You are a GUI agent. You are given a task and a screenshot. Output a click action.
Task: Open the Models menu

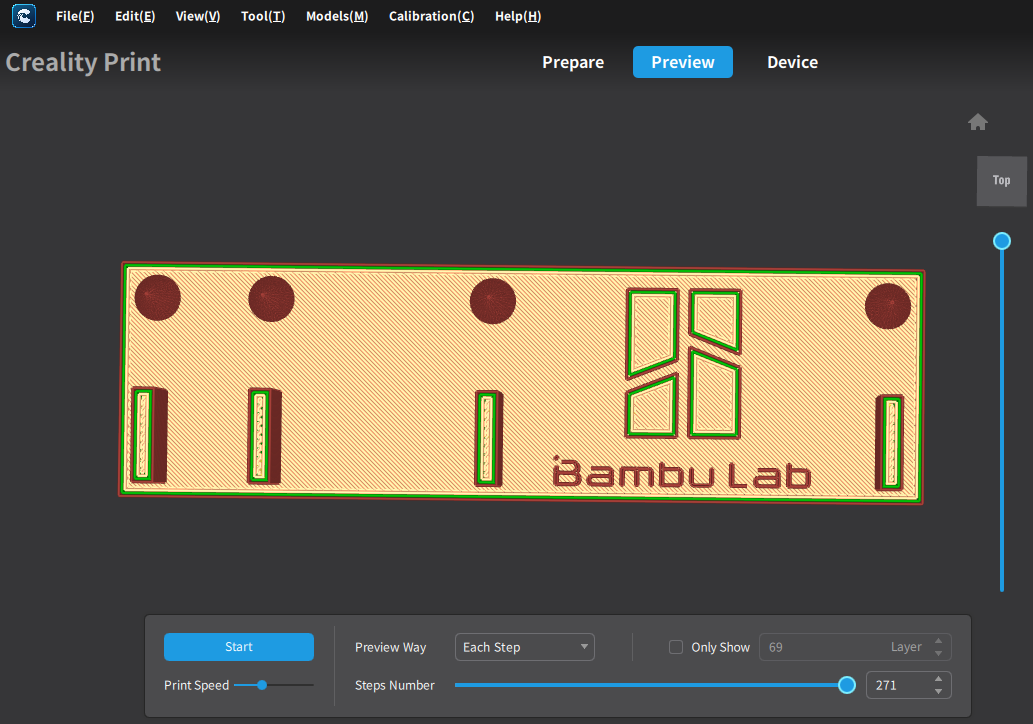tap(337, 16)
